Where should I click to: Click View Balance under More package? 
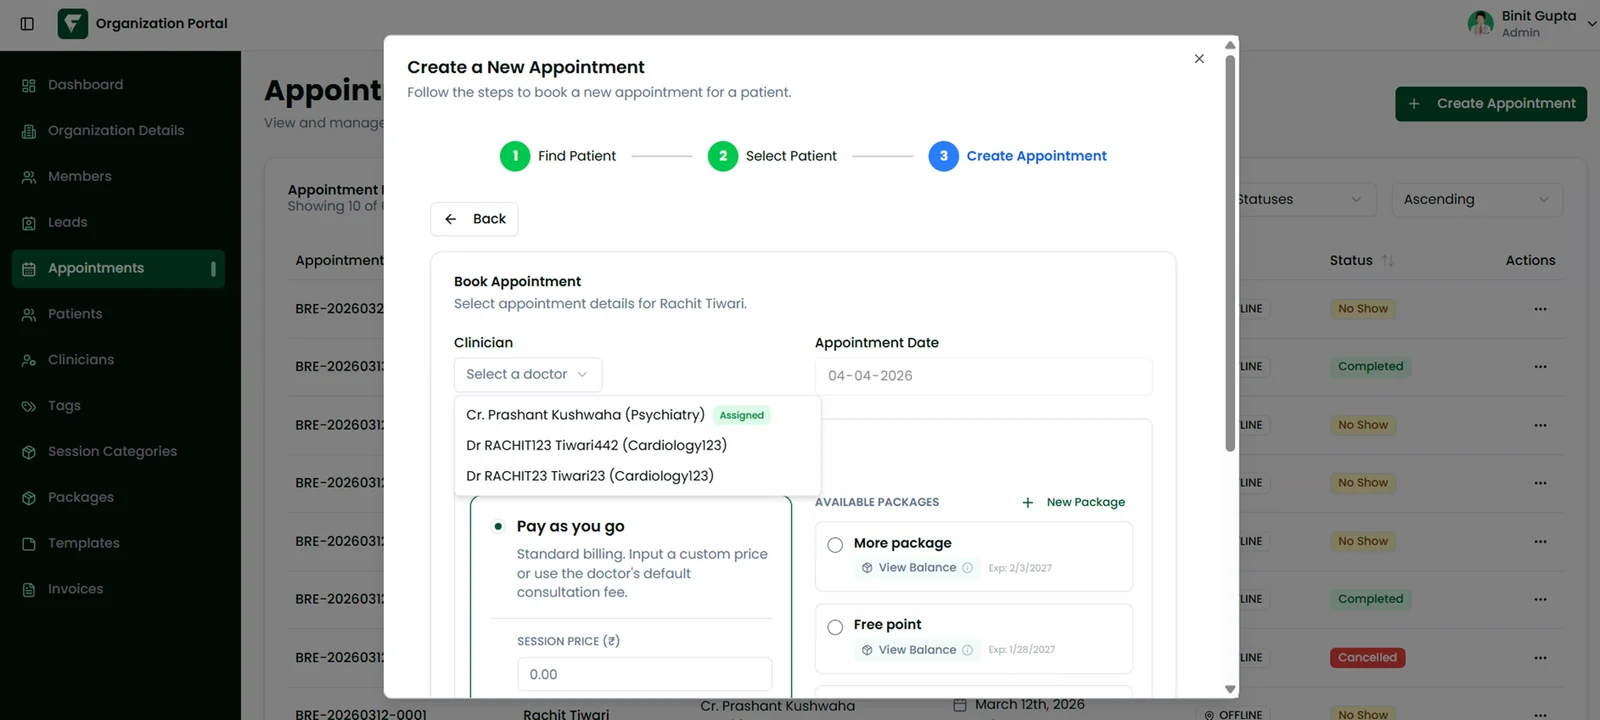[917, 568]
